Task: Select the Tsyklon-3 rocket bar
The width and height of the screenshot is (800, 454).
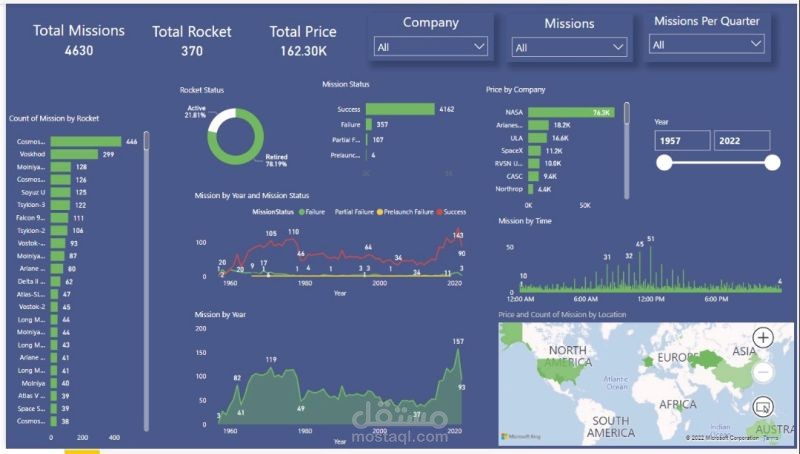Action: pos(60,205)
